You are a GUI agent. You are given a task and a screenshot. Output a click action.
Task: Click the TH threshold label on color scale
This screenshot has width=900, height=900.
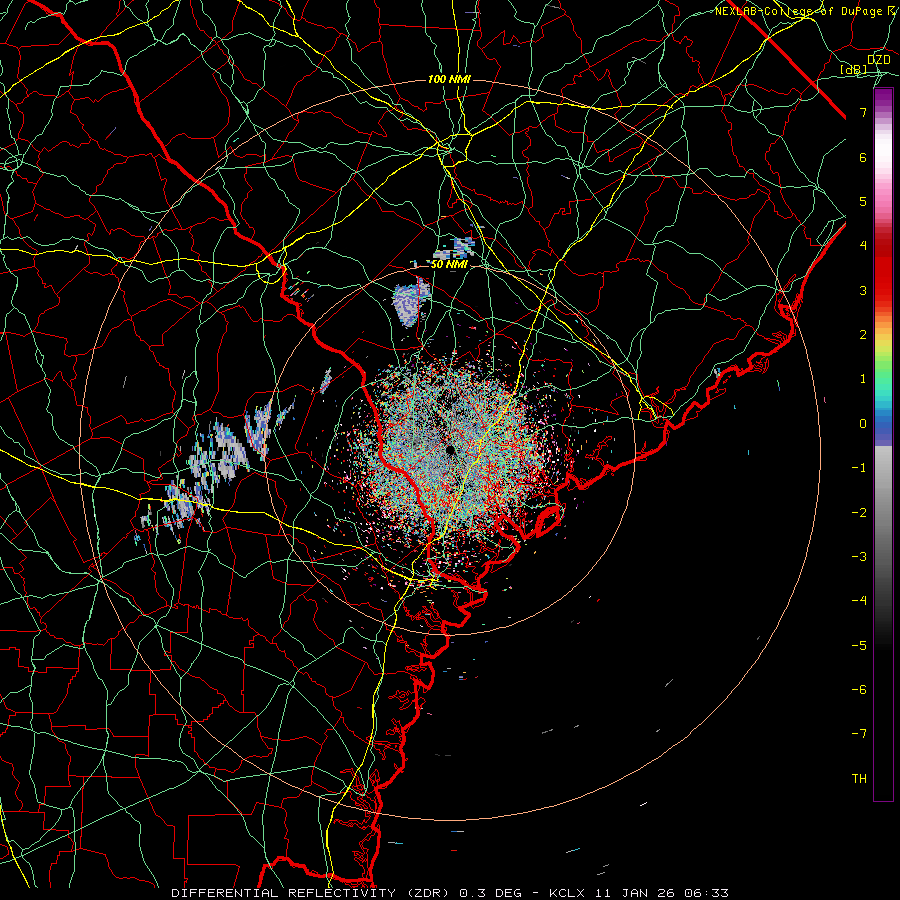pos(859,779)
